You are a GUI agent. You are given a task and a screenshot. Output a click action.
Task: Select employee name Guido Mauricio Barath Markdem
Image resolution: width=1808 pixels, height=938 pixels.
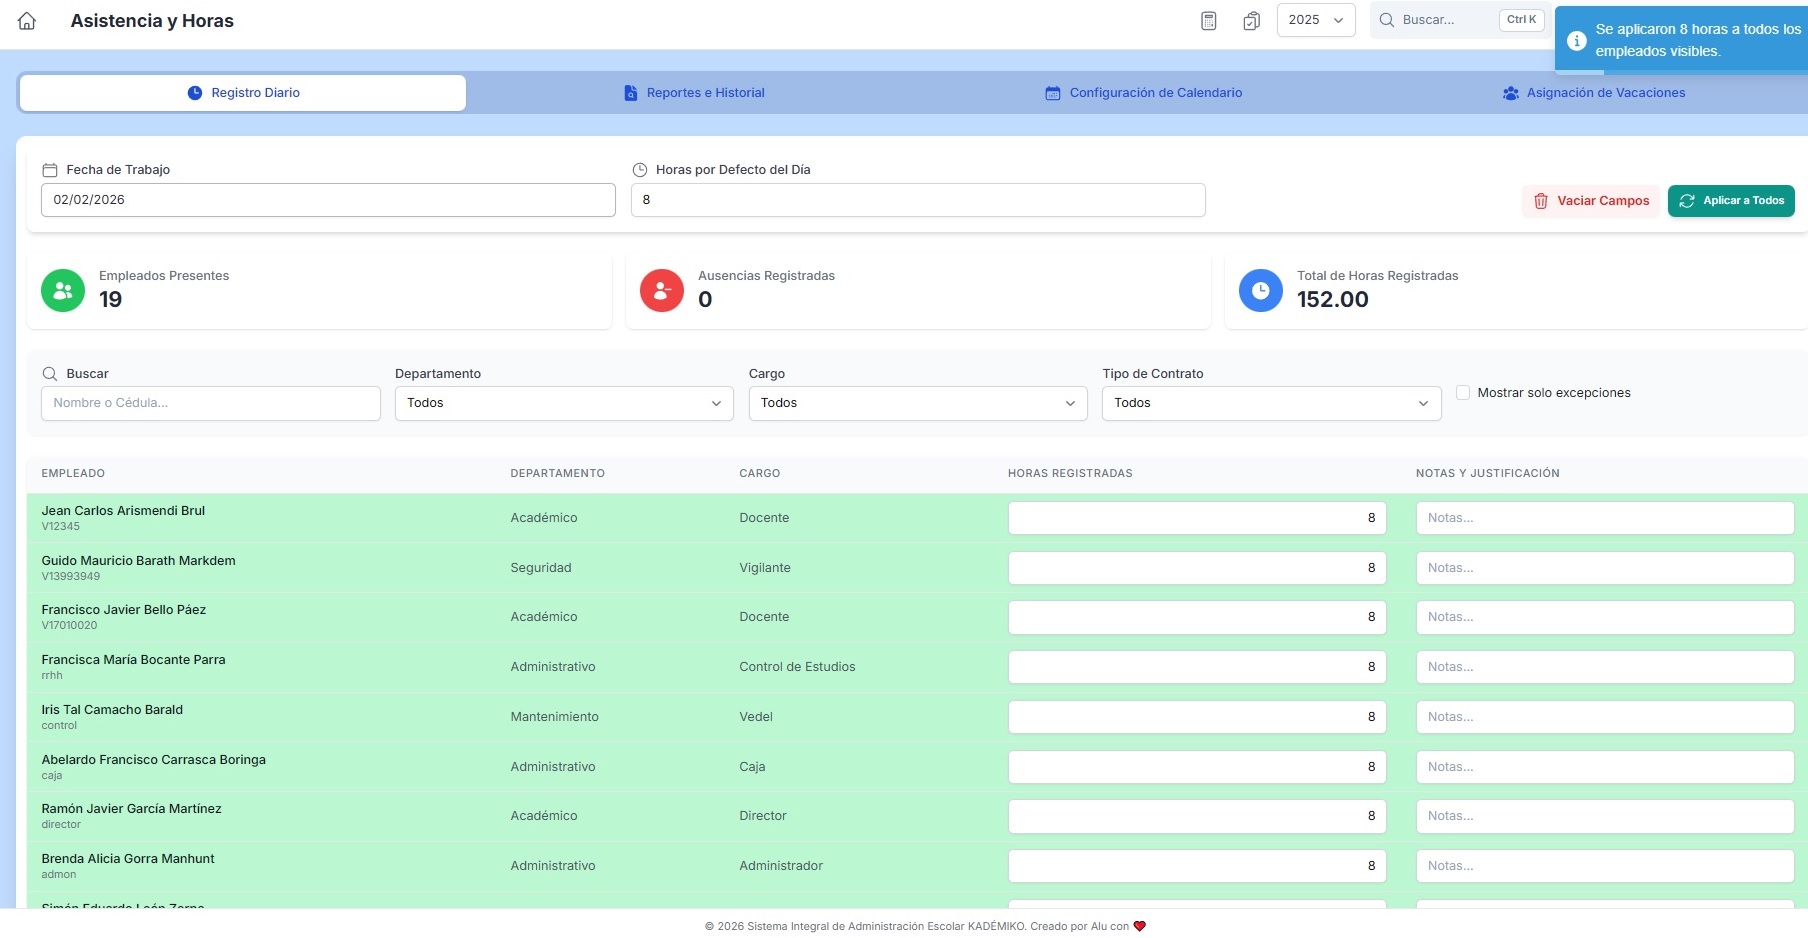pyautogui.click(x=138, y=561)
